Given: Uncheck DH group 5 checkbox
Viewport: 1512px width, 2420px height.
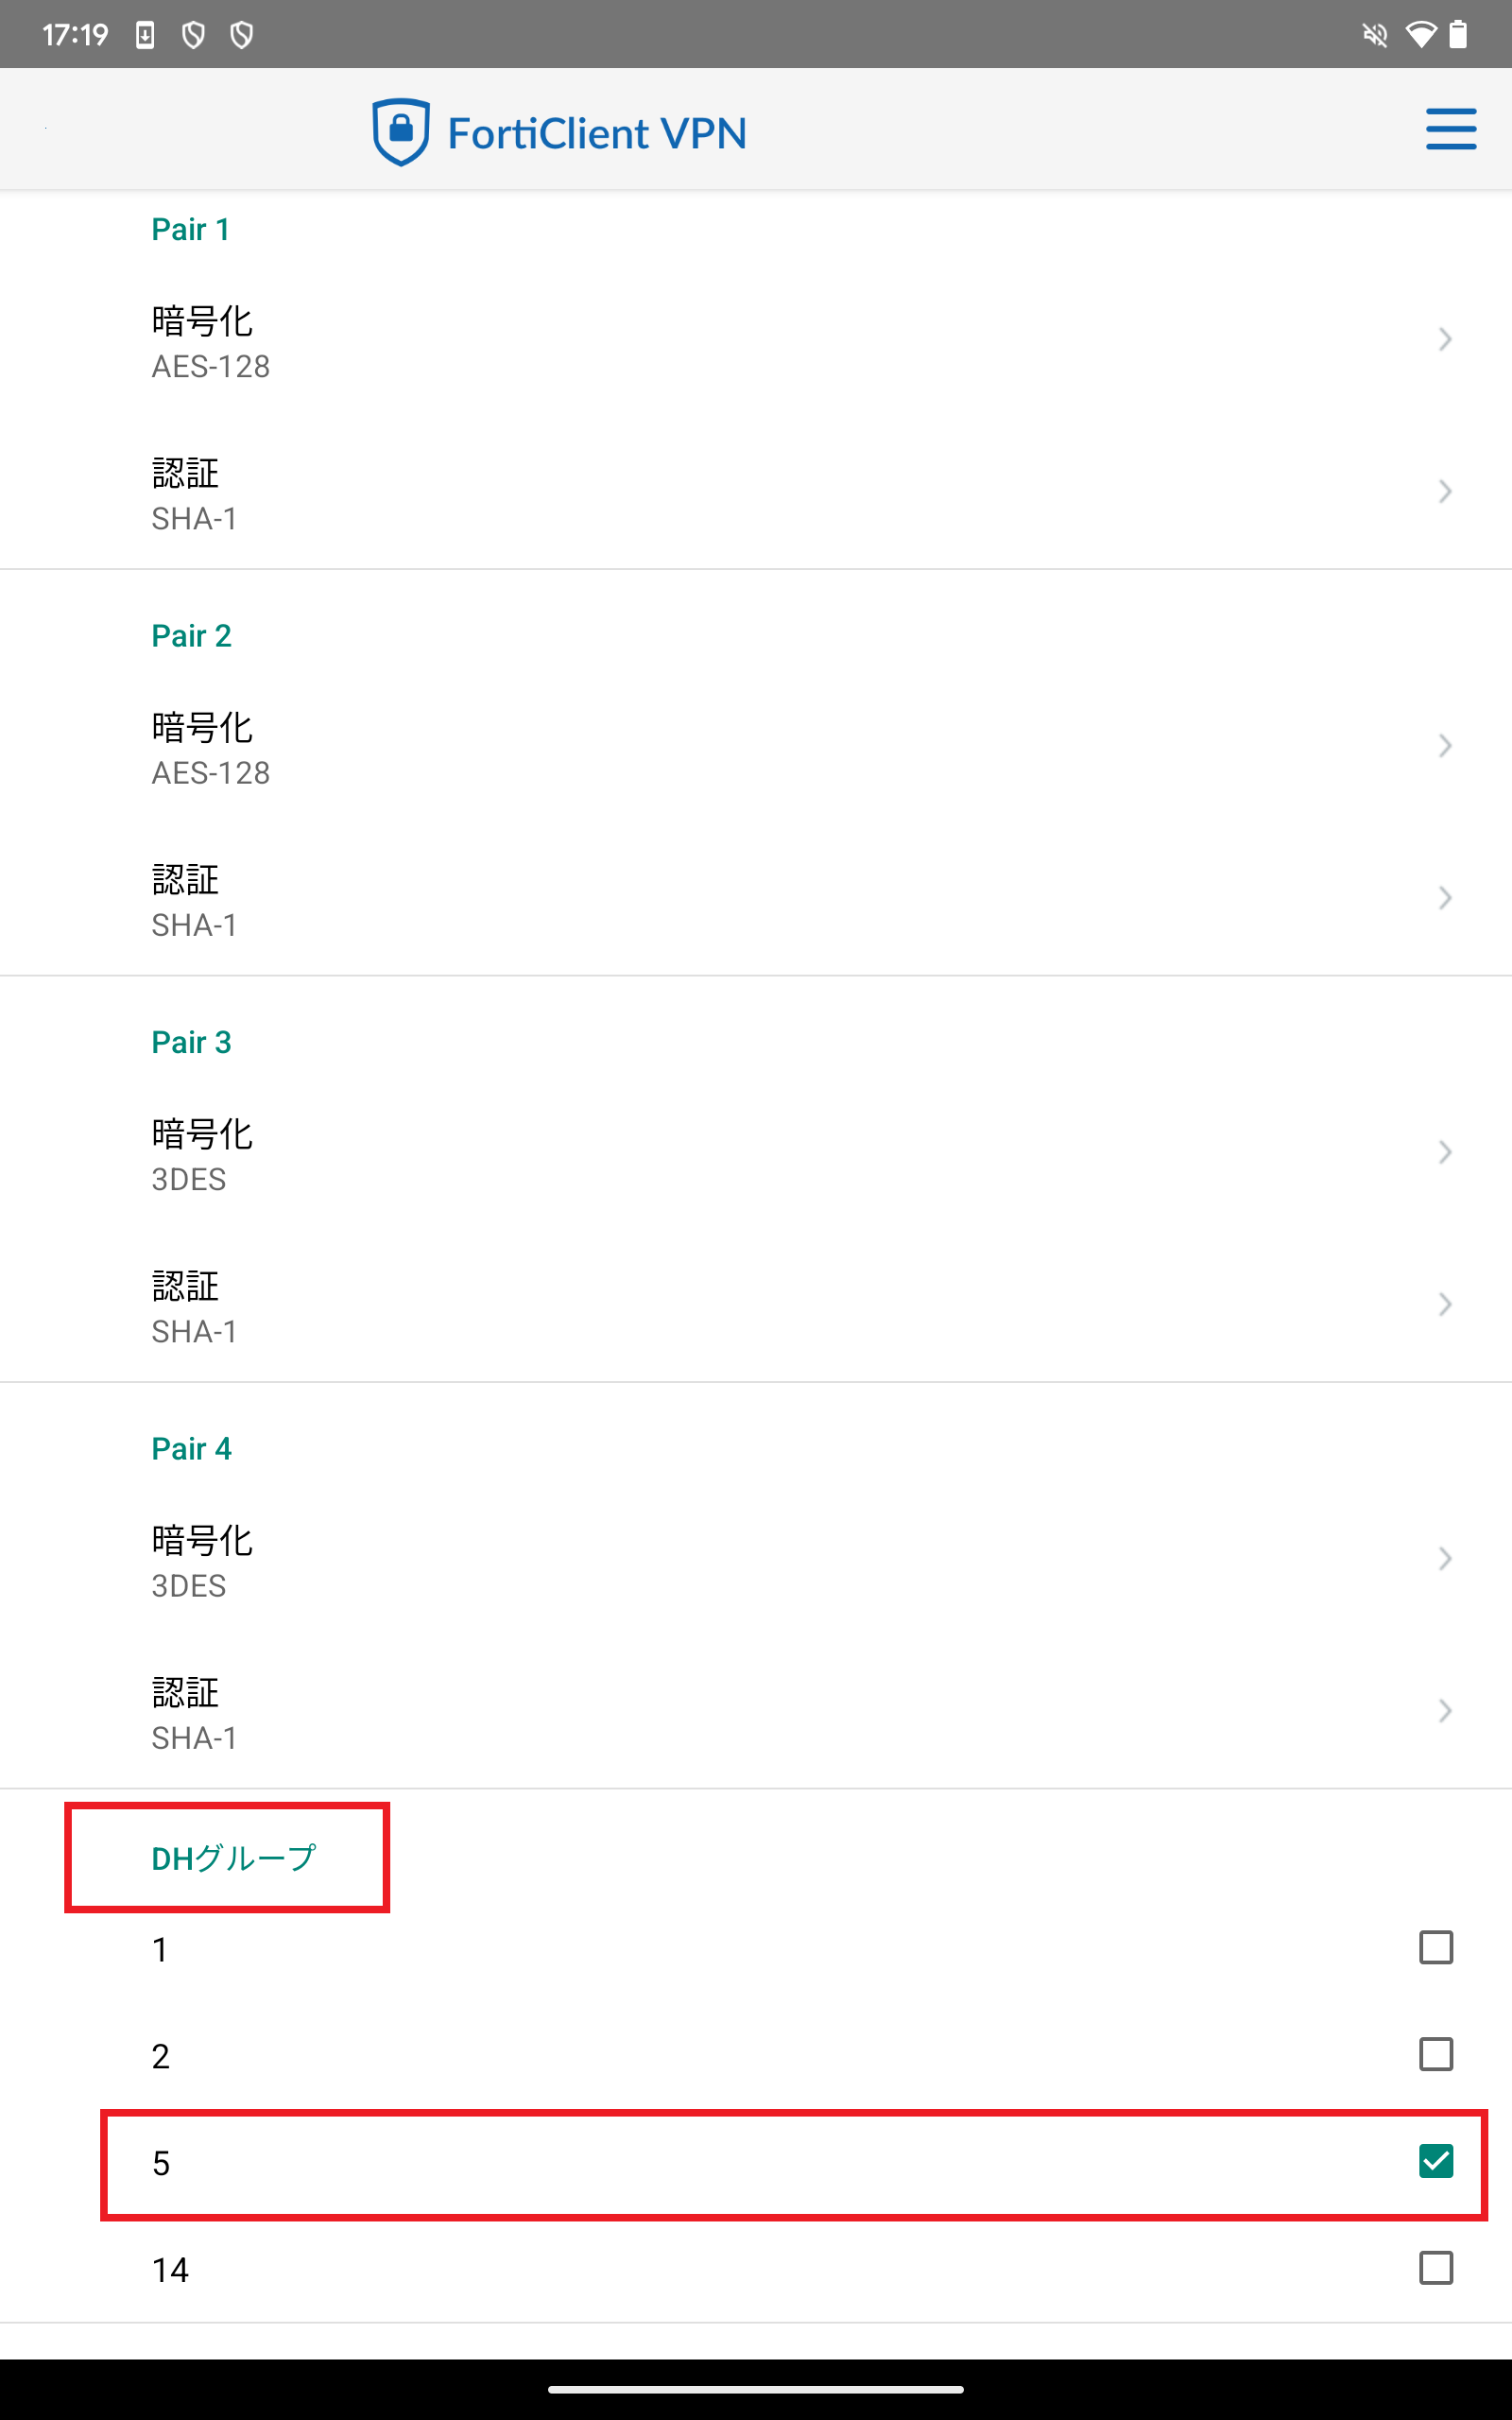Looking at the screenshot, I should click(x=1435, y=2161).
